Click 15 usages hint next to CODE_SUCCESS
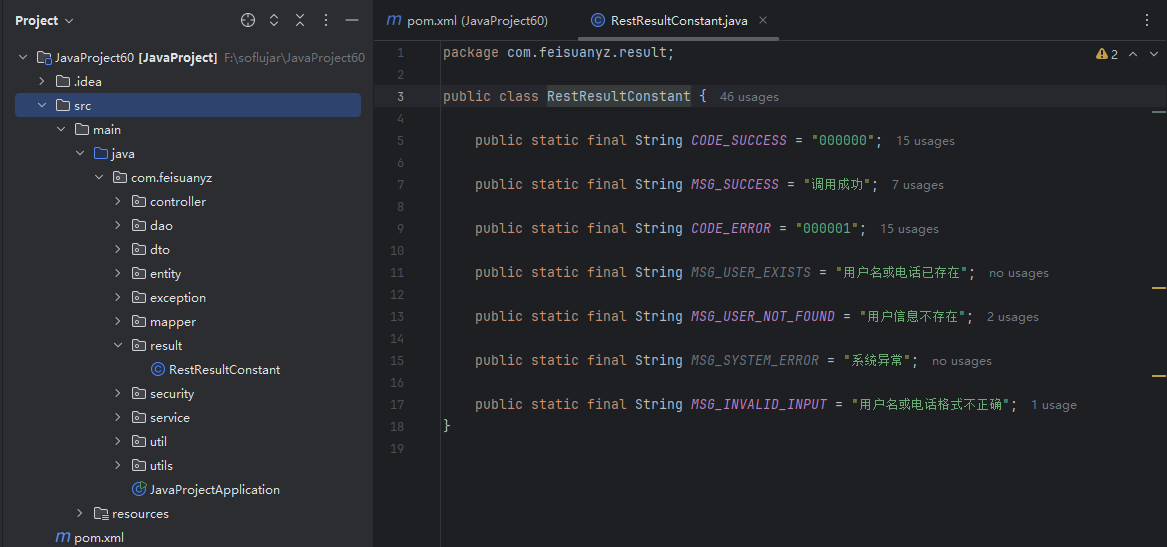 coord(925,141)
